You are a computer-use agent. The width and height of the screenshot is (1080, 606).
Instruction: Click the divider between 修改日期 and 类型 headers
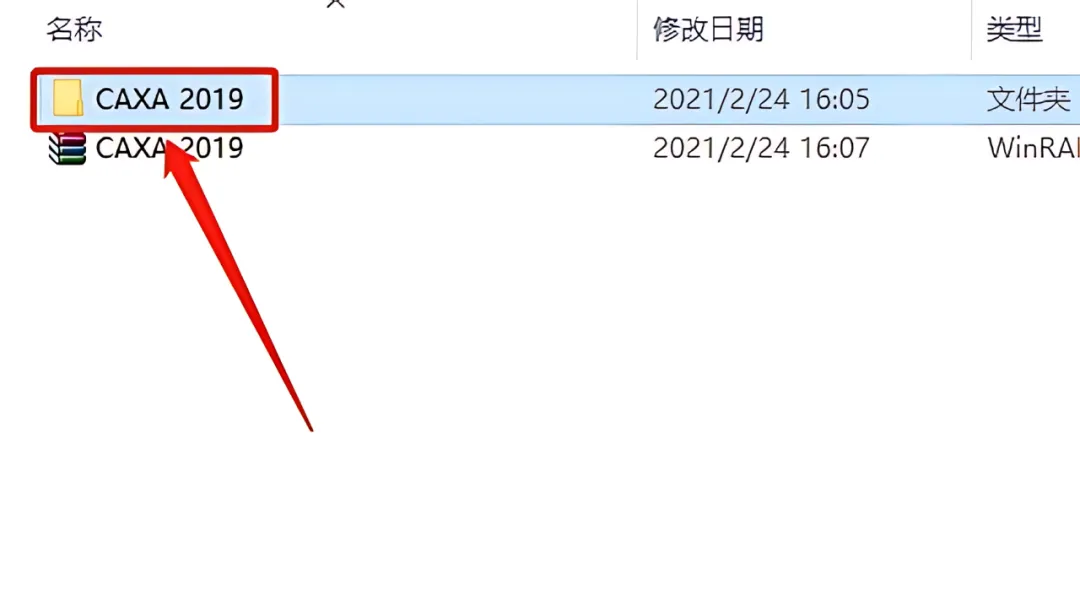[x=971, y=30]
